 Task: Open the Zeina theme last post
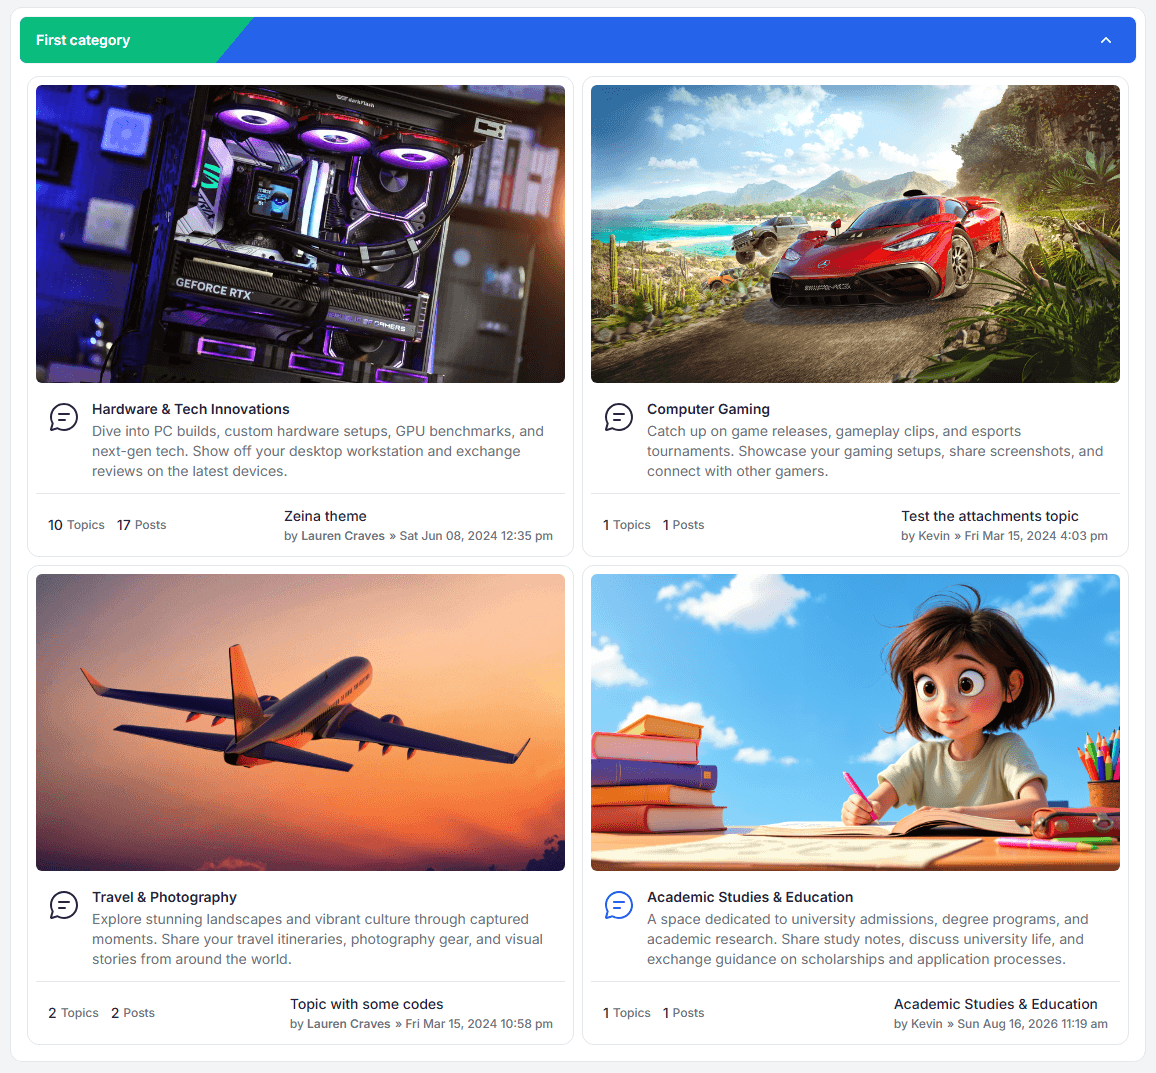point(325,516)
